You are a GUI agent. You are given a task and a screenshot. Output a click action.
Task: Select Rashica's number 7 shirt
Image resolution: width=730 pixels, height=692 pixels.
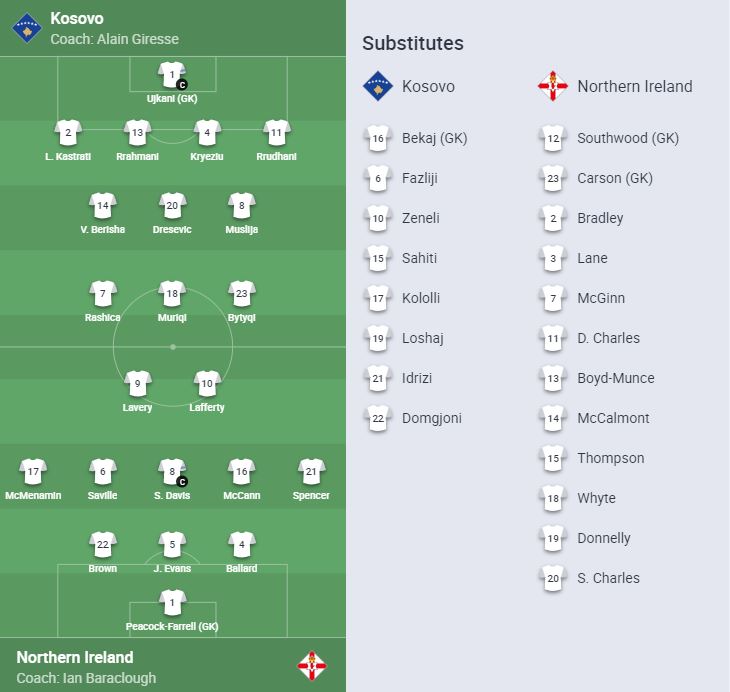point(103,294)
